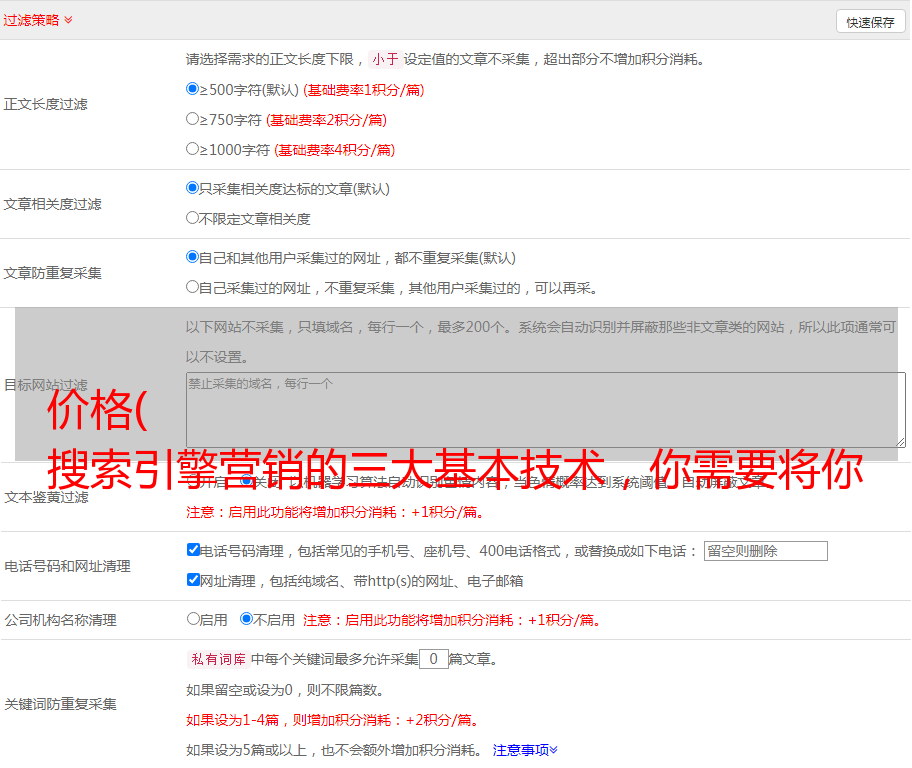912x768 pixels.
Task: Choose 自己和其他用户采集过的网址 no-repeat option
Action: pyautogui.click(x=193, y=257)
